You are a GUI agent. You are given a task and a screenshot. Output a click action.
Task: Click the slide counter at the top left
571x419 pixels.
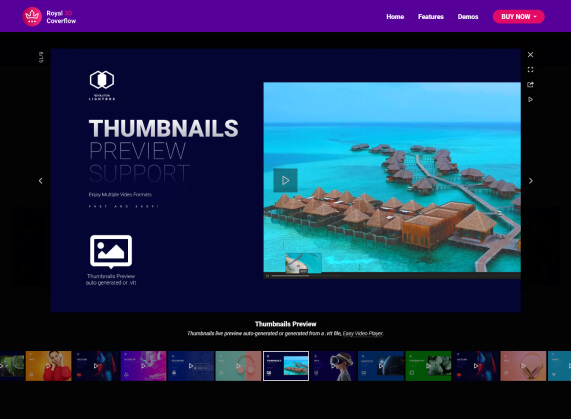[41, 57]
